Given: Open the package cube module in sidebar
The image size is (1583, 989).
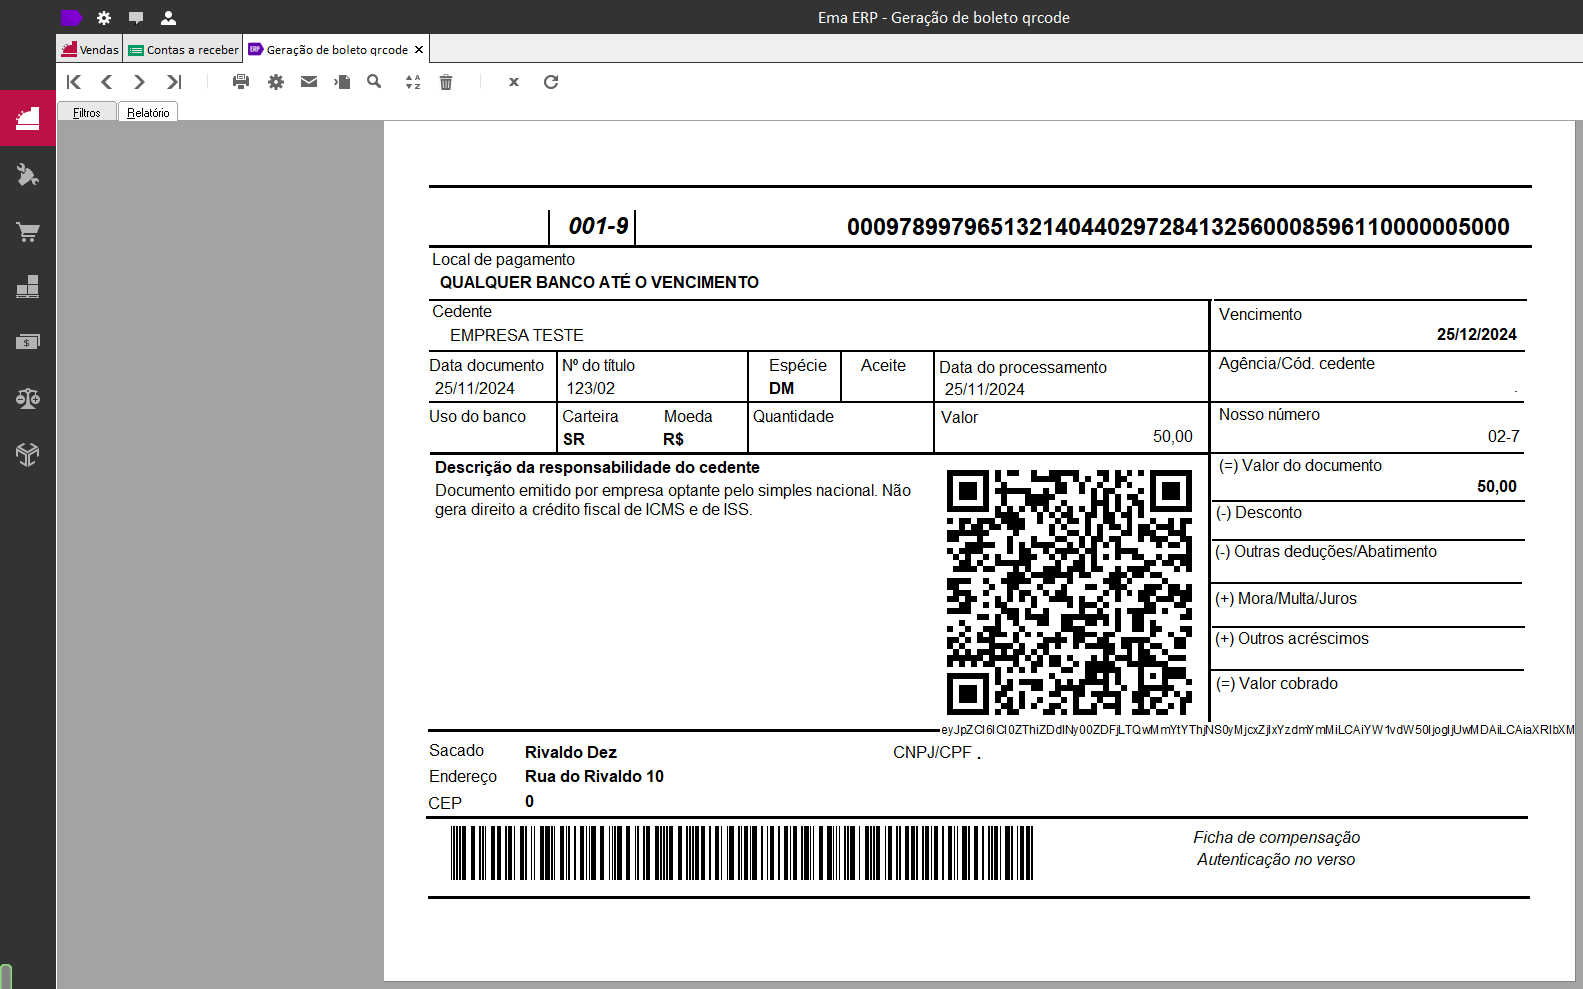Looking at the screenshot, I should 28,455.
